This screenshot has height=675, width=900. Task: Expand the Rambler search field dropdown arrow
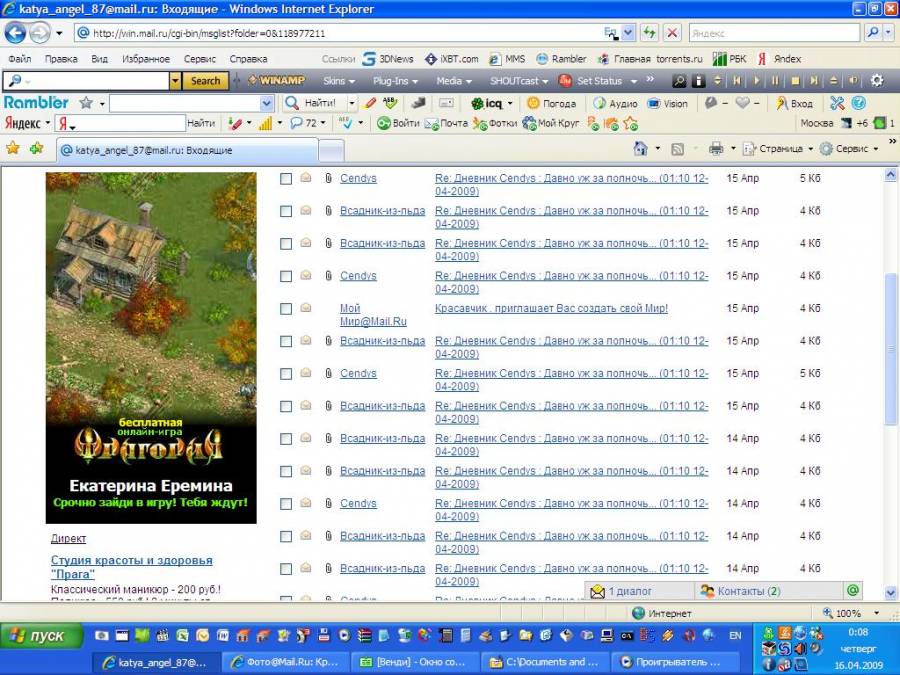266,103
